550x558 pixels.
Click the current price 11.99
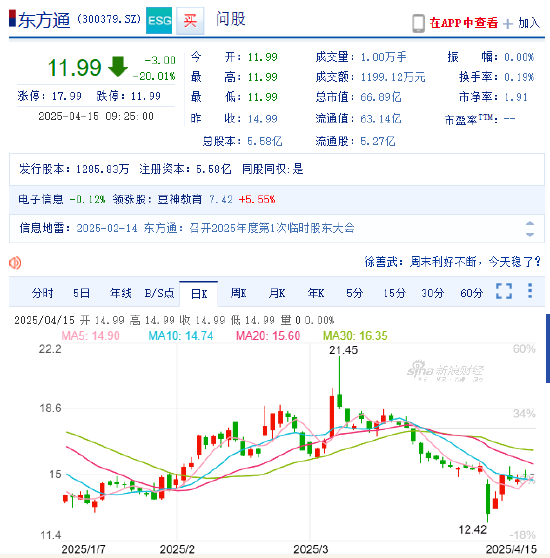pos(75,67)
